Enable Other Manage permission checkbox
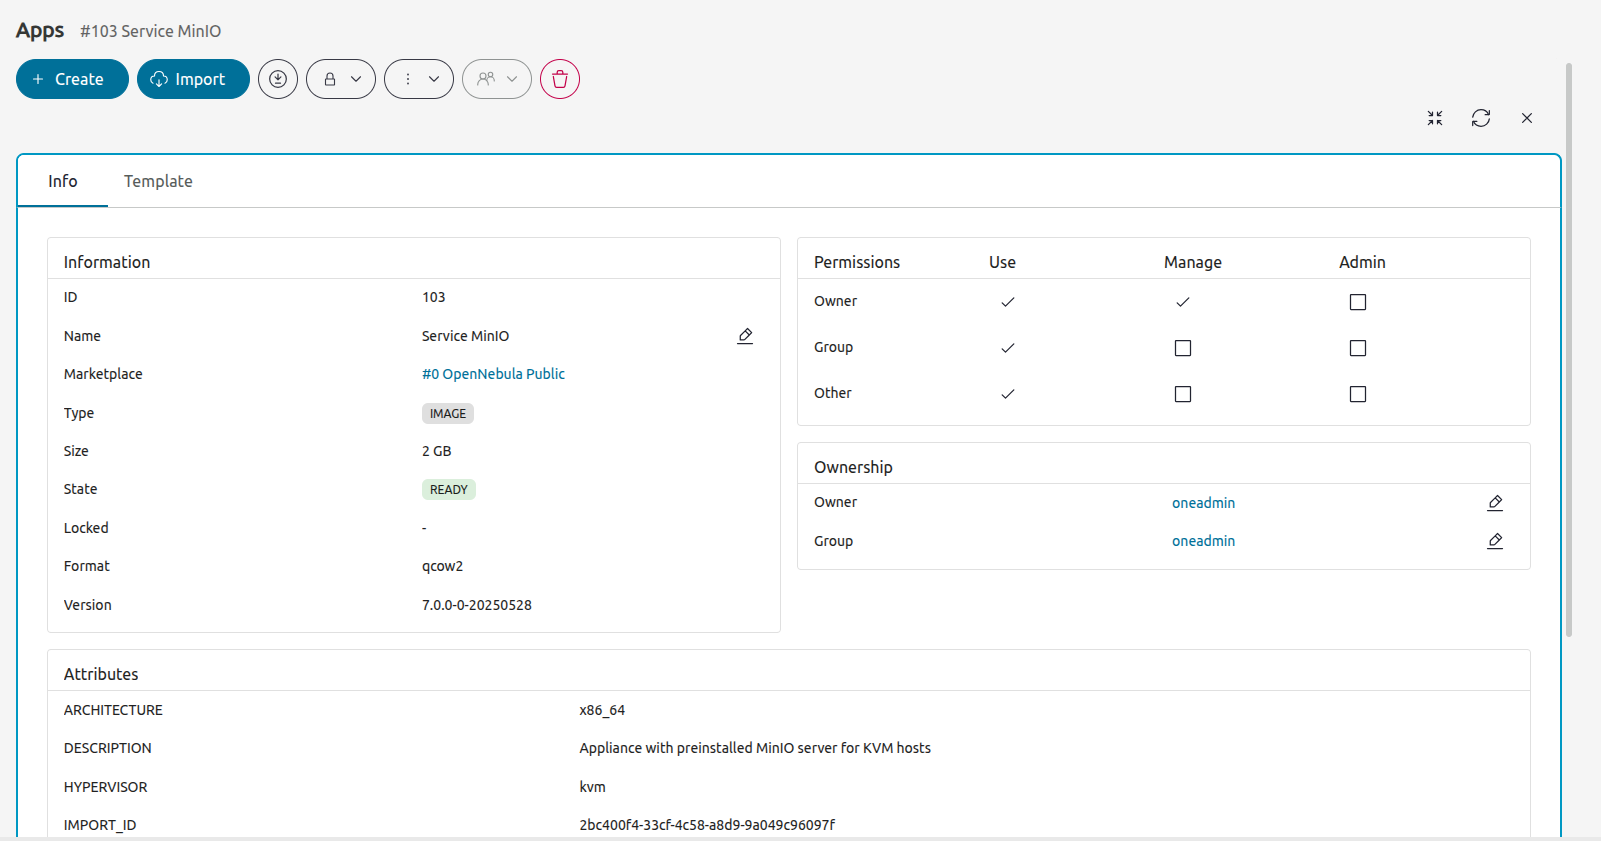The image size is (1601, 841). 1183,394
